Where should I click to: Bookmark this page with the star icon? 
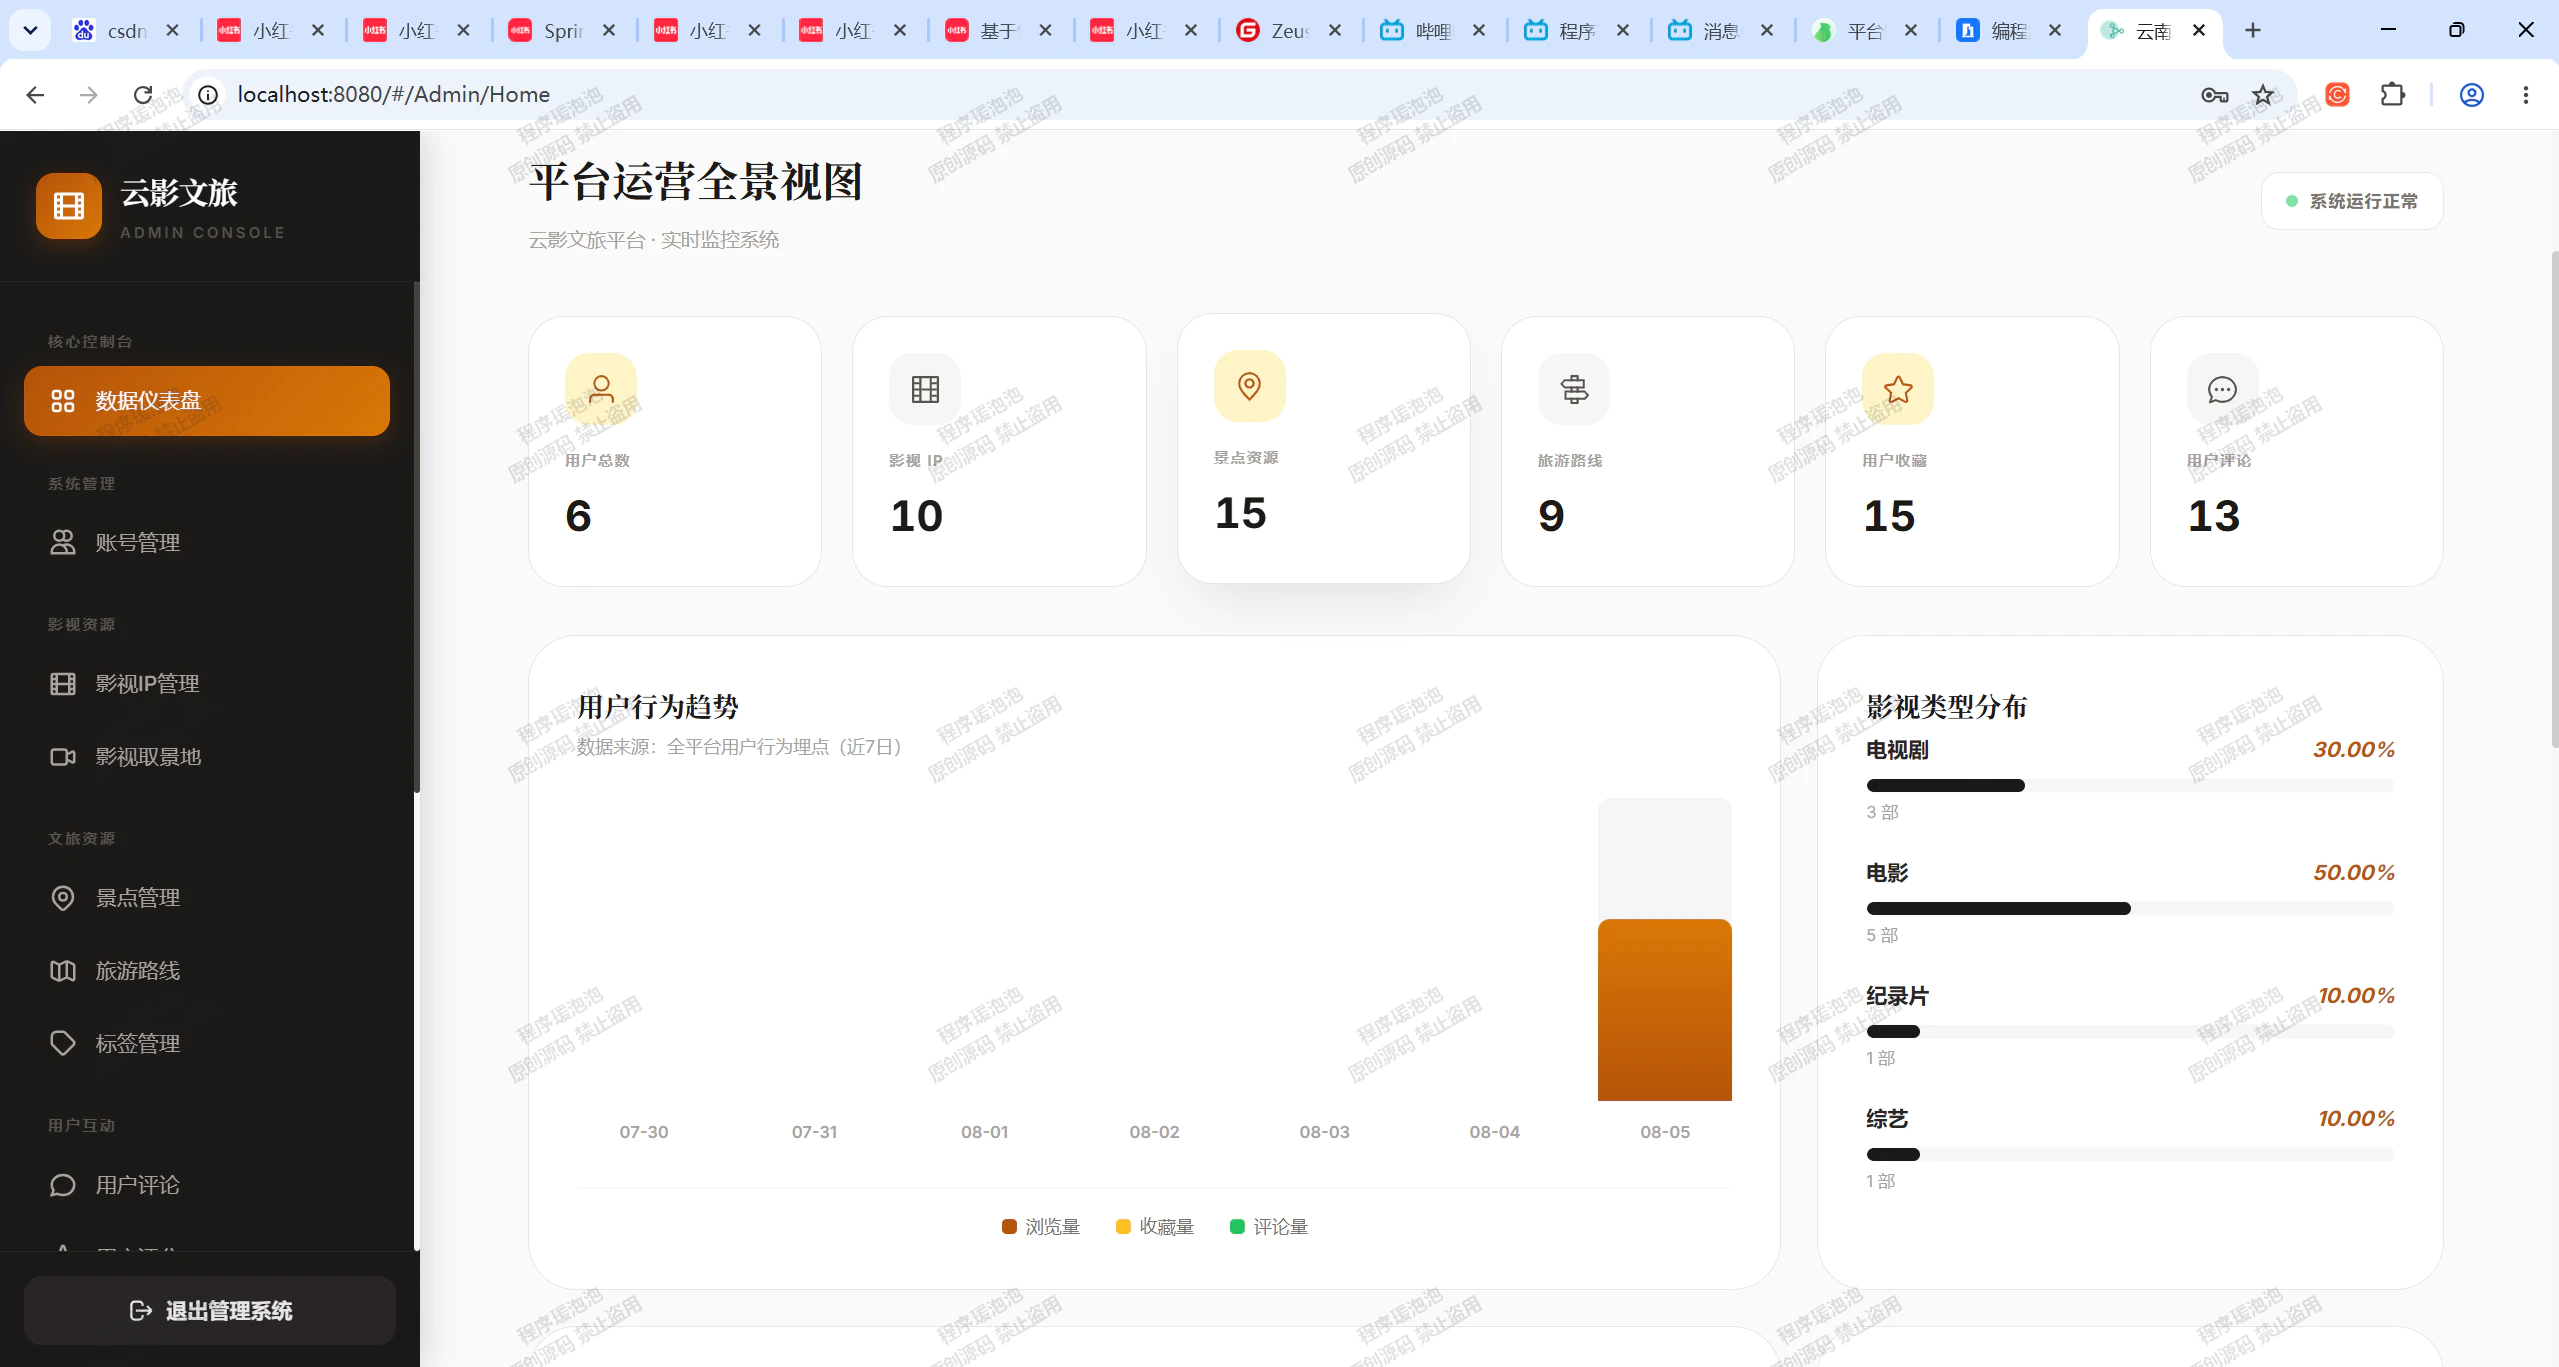pos(2263,95)
